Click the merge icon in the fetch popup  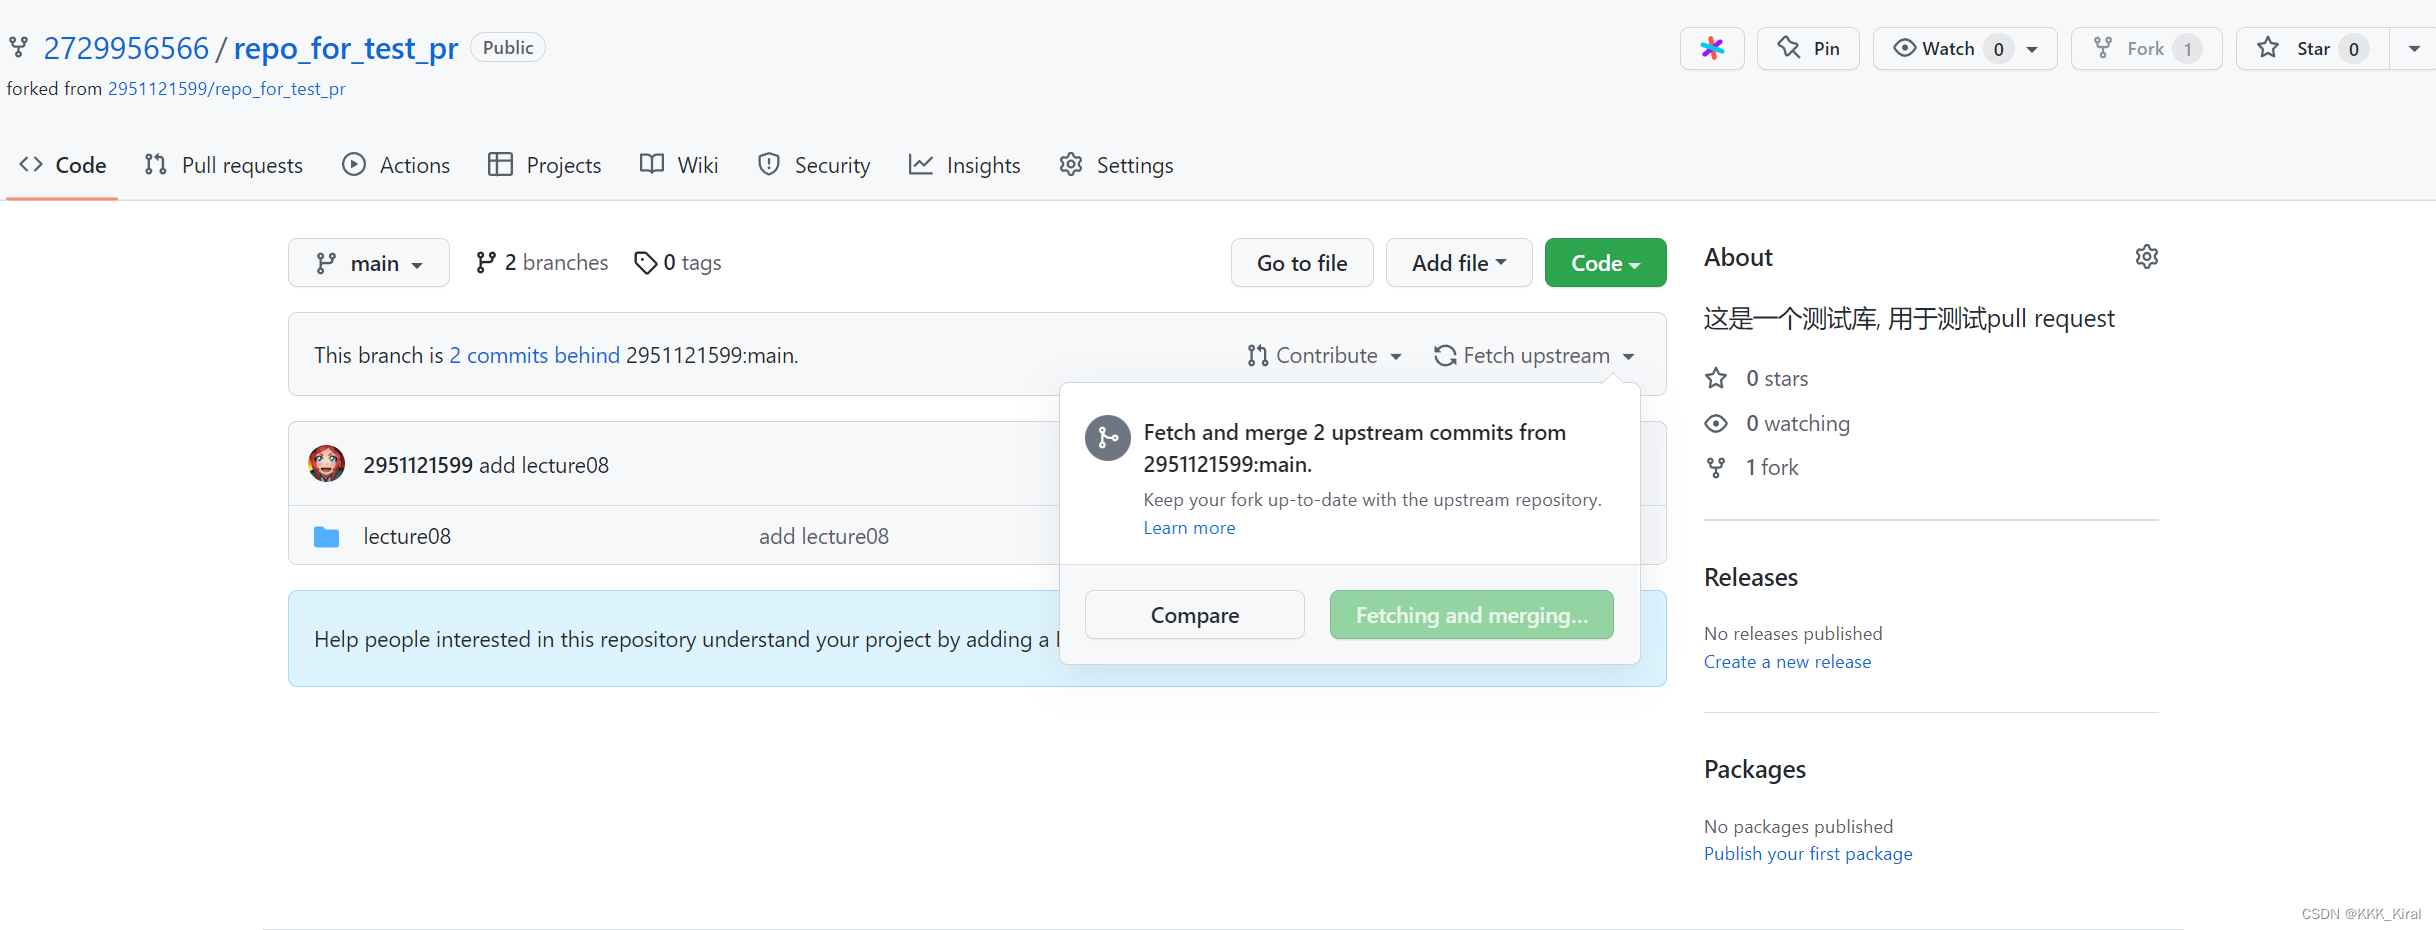tap(1108, 438)
